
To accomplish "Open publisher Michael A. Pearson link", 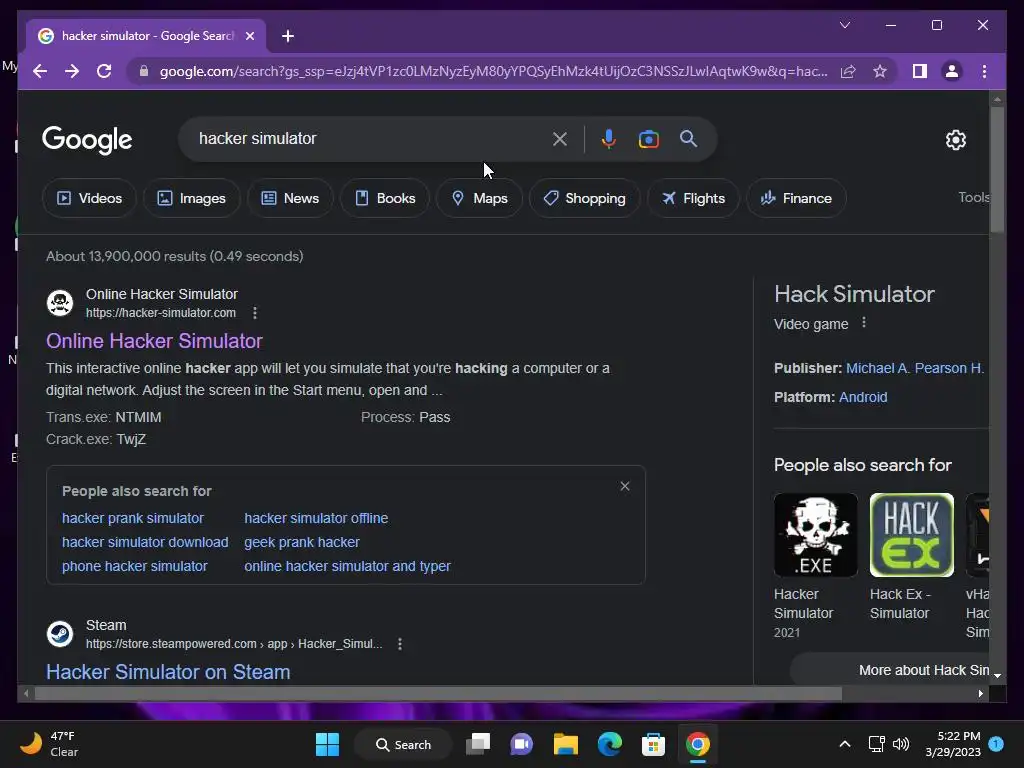I will coord(914,368).
